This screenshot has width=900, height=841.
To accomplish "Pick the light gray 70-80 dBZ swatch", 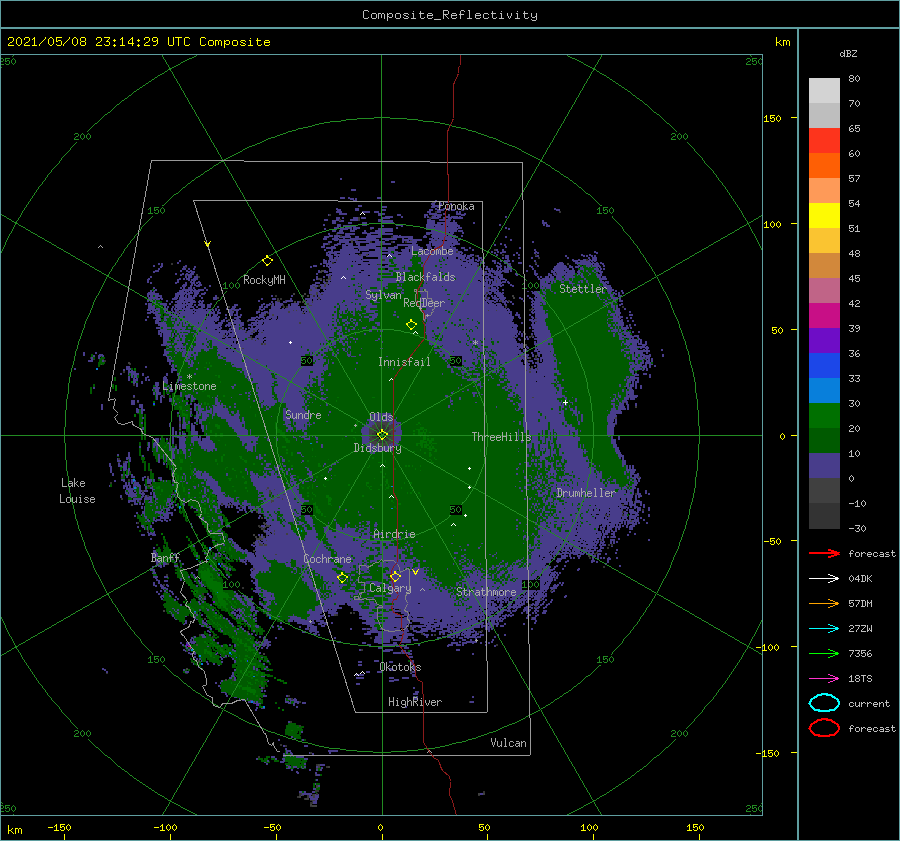I will pos(824,91).
